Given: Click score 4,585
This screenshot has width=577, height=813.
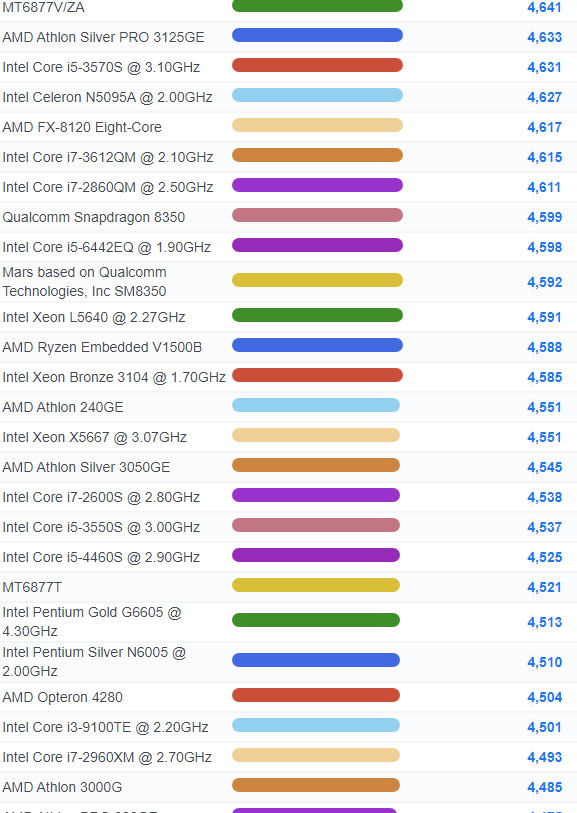Looking at the screenshot, I should click(x=544, y=377).
